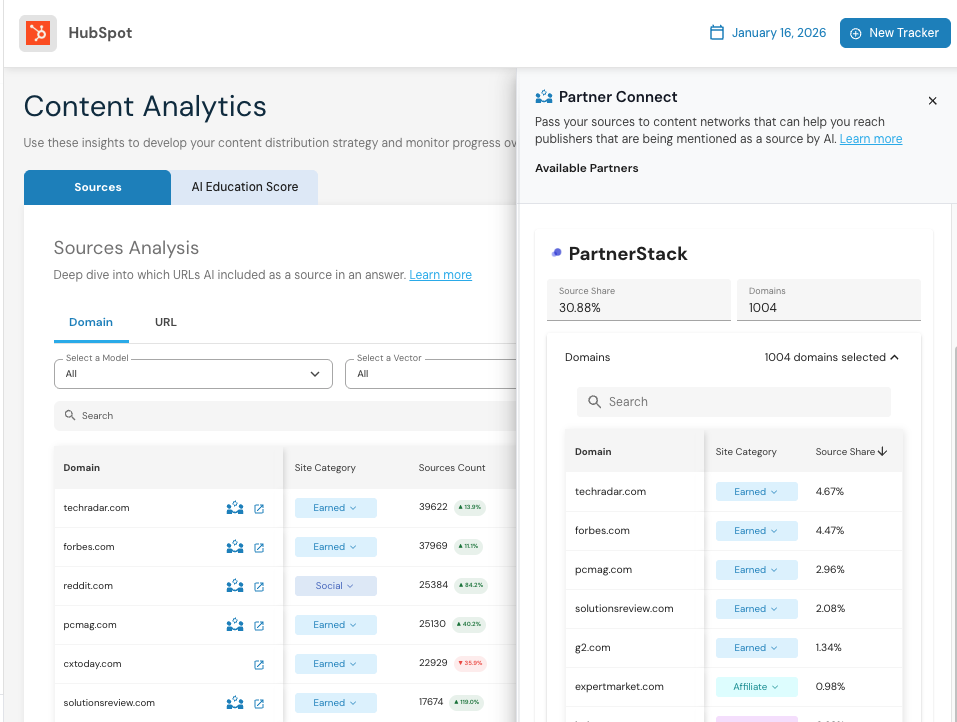This screenshot has height=722, width=957.
Task: Open Earned dropdown for g2.com in PartnerStack
Action: coord(757,648)
